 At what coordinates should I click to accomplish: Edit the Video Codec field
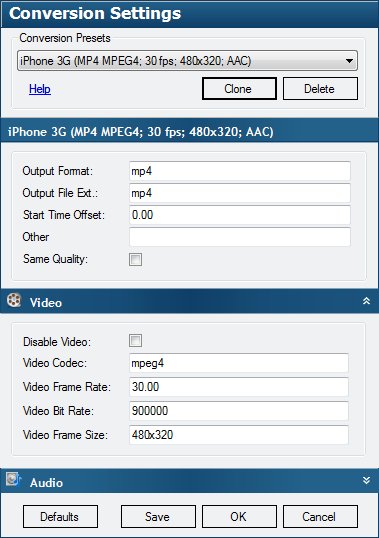(239, 363)
